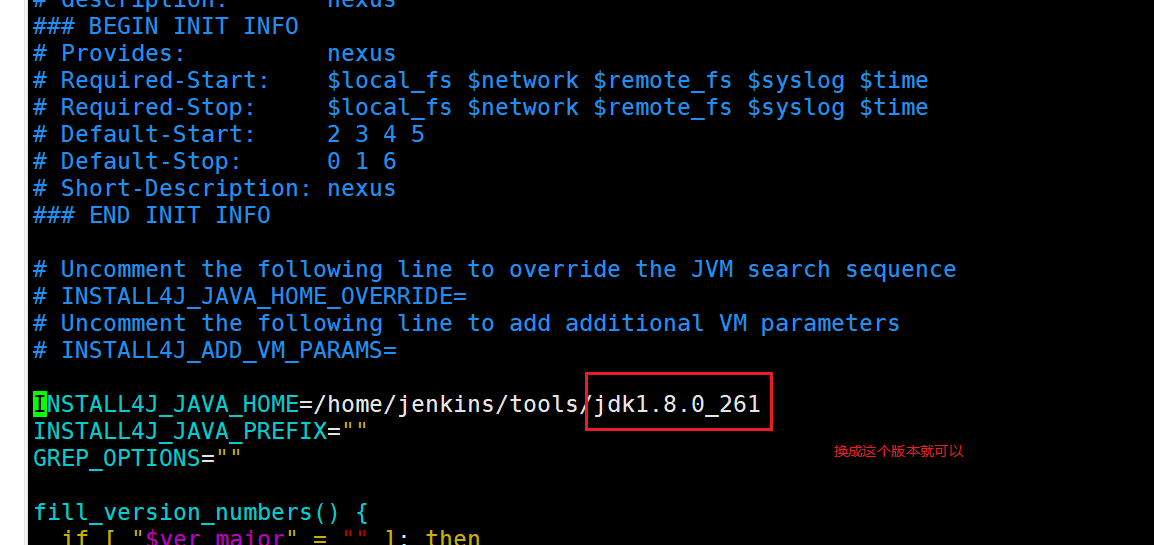
Task: Click the Default-Start values "2 3 4 5"
Action: click(x=375, y=134)
